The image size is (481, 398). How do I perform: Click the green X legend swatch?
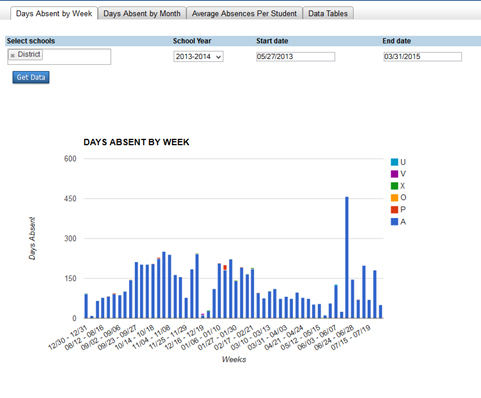pyautogui.click(x=394, y=186)
